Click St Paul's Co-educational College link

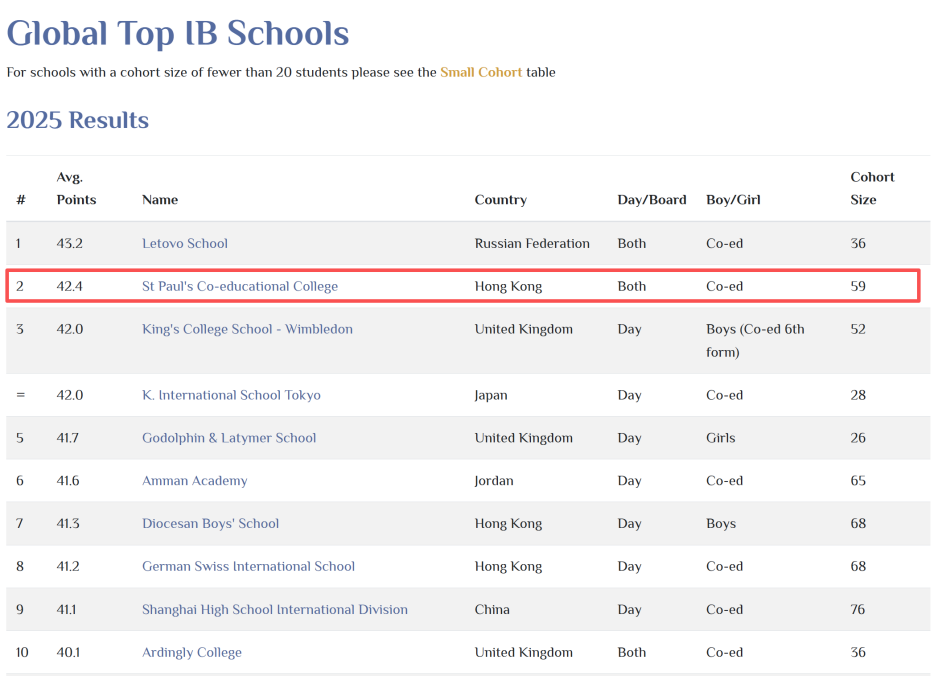pyautogui.click(x=240, y=286)
